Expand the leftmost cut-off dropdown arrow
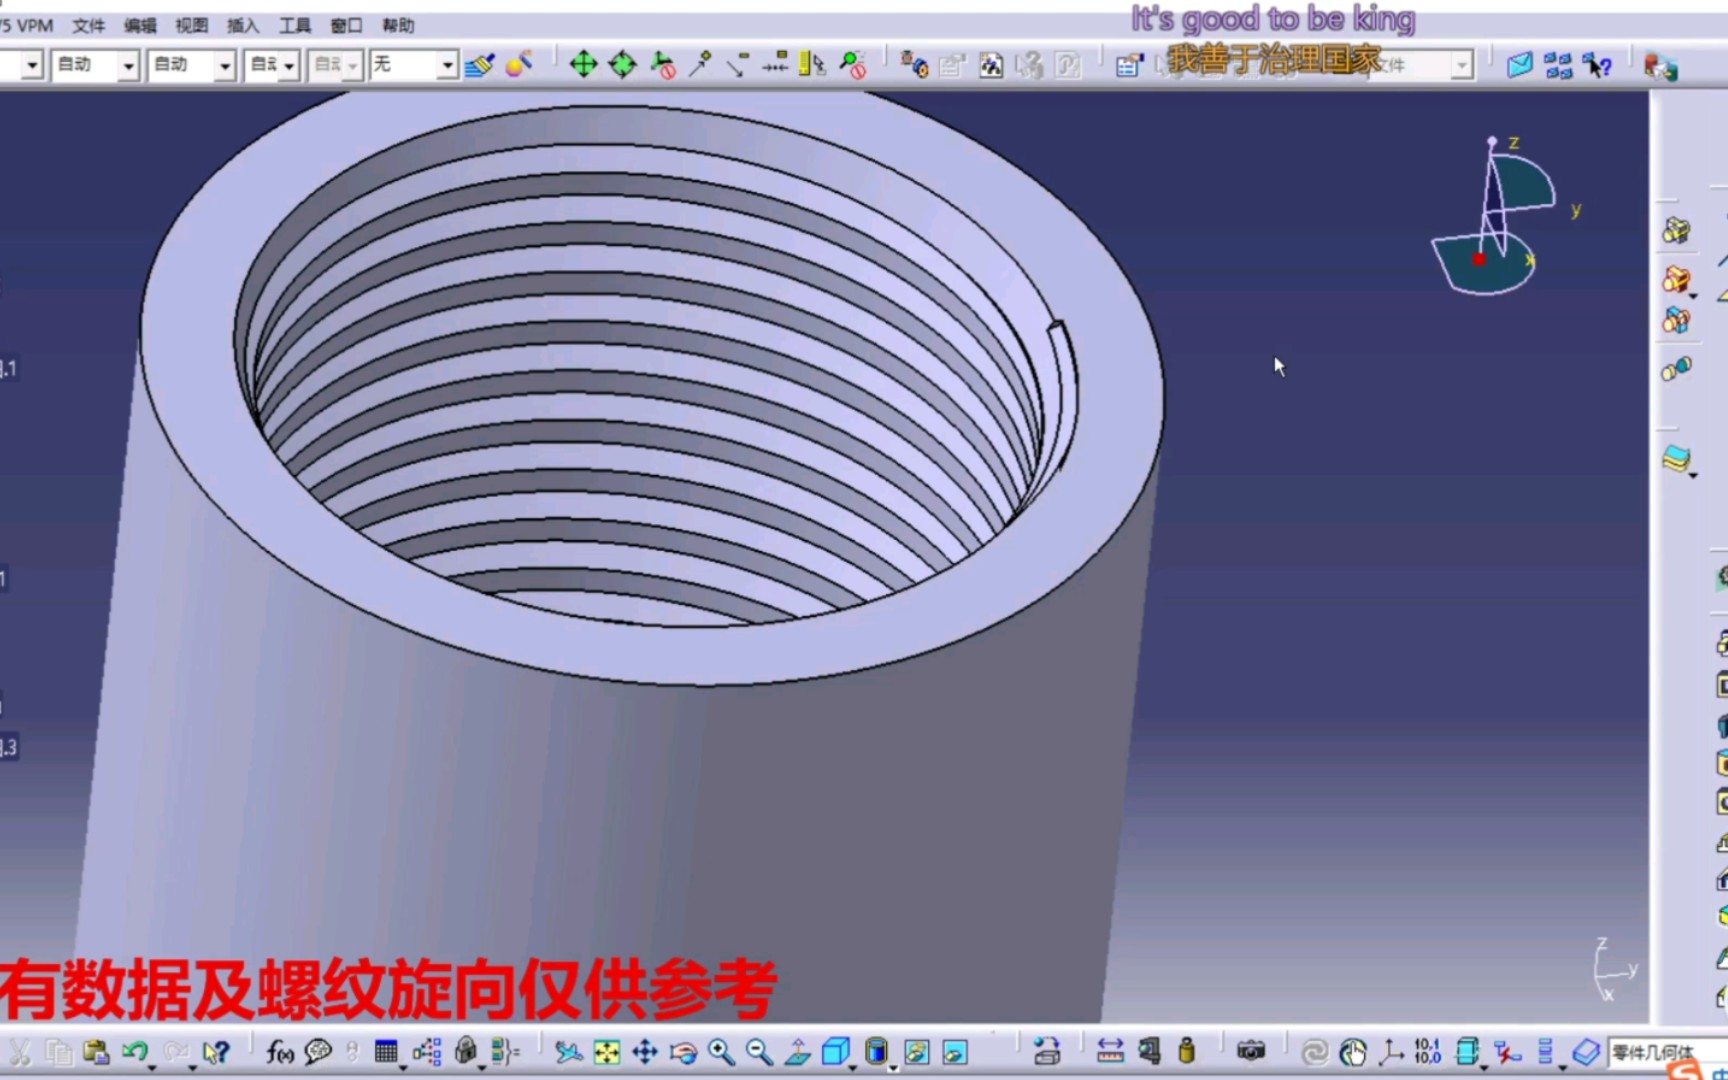 pos(33,66)
